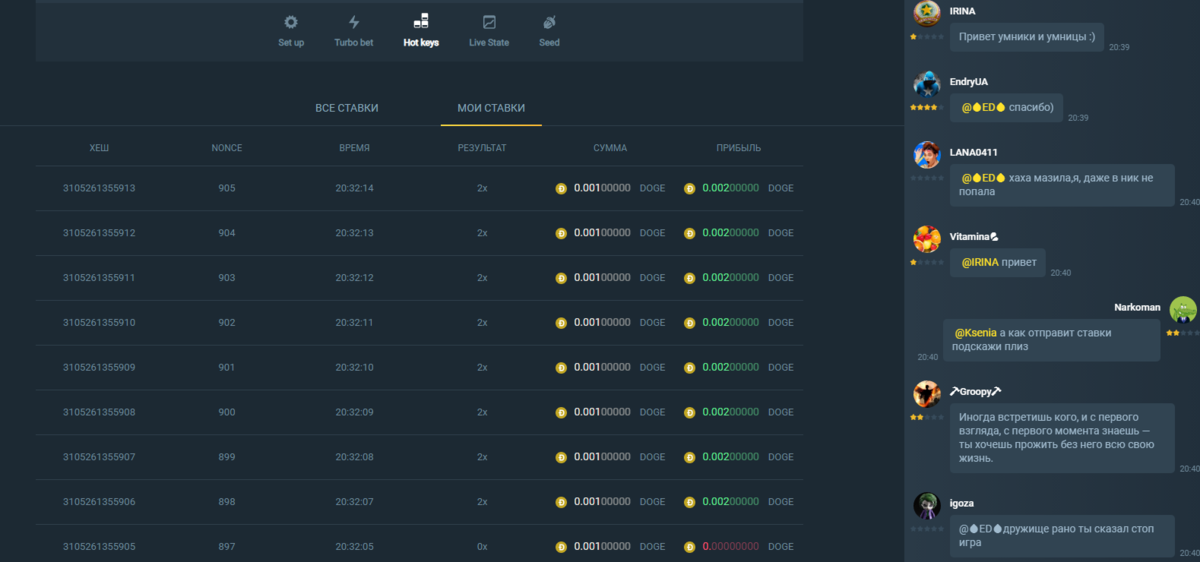The width and height of the screenshot is (1200, 562).
Task: Click LANA0411 username in chat
Action: coord(973,152)
